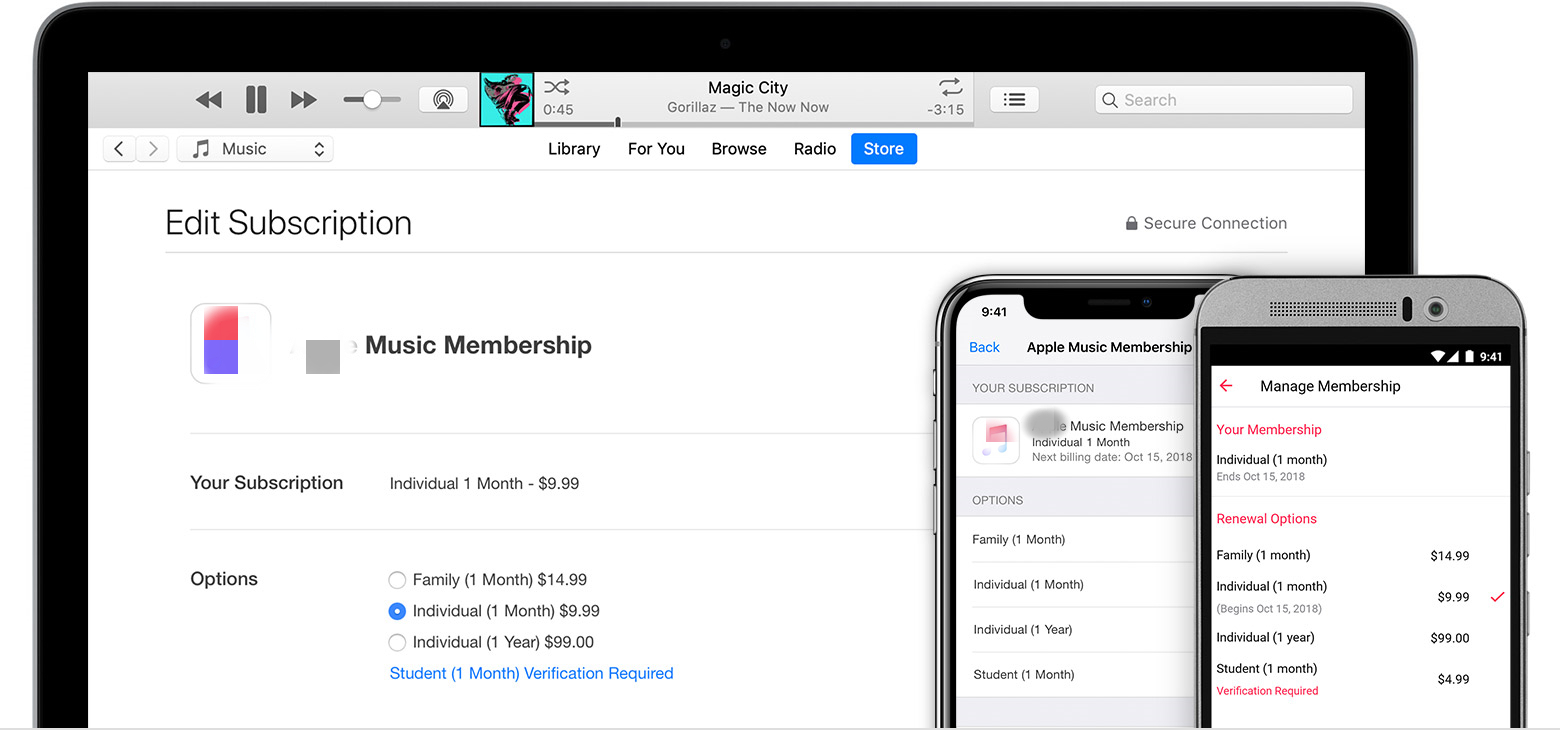Open Student (1 Month) Verification Required link
Viewport: 1560px width, 730px height.
[x=531, y=673]
